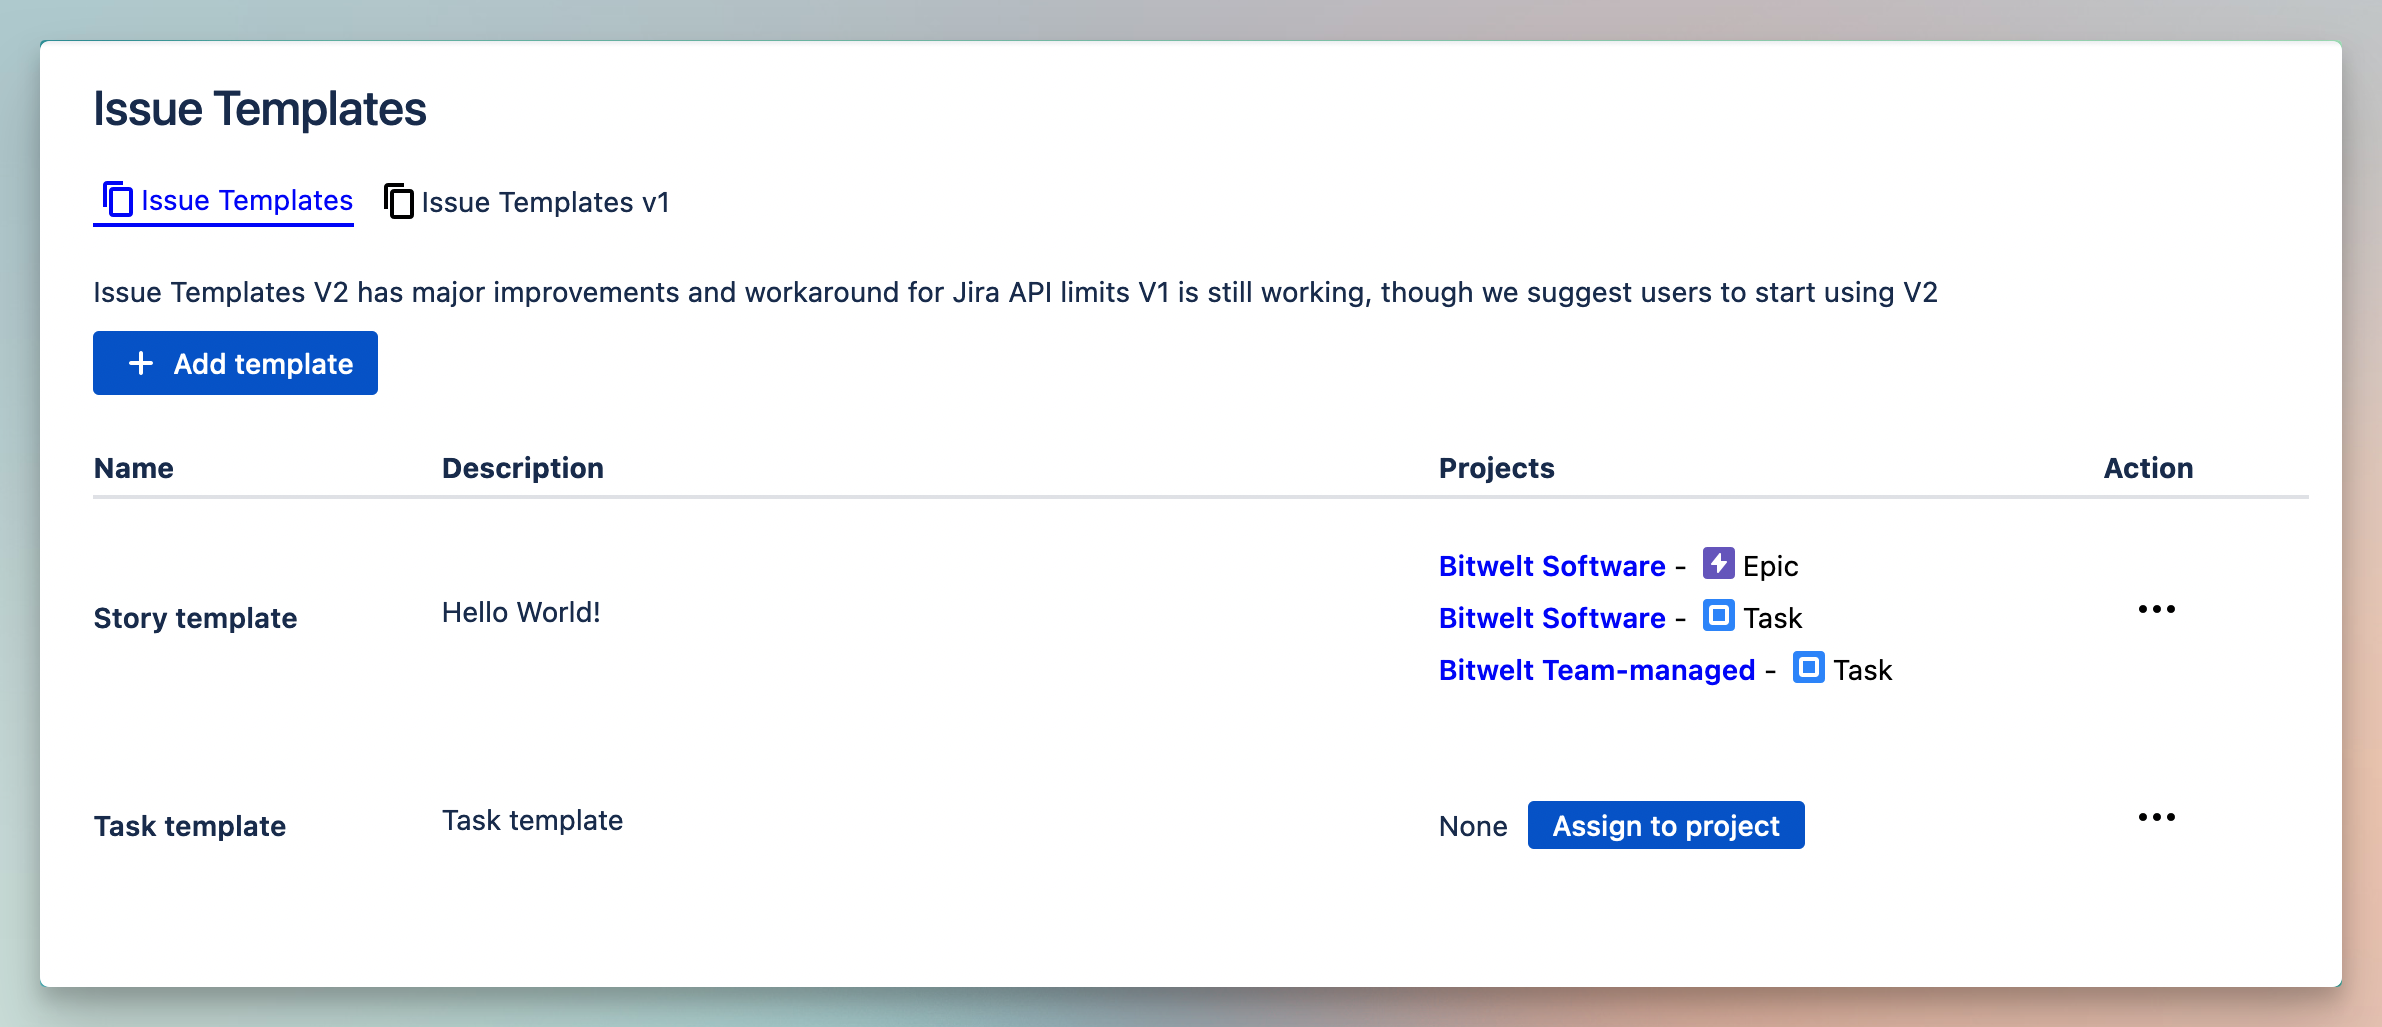Image resolution: width=2382 pixels, height=1027 pixels.
Task: Click the Name column header
Action: point(134,467)
